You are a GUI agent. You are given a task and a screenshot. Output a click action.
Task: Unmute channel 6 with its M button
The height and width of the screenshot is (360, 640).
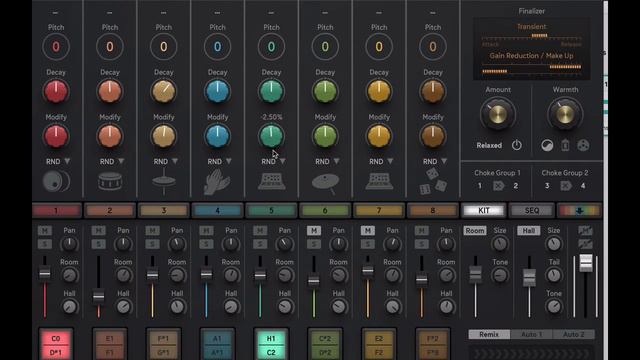coord(313,231)
